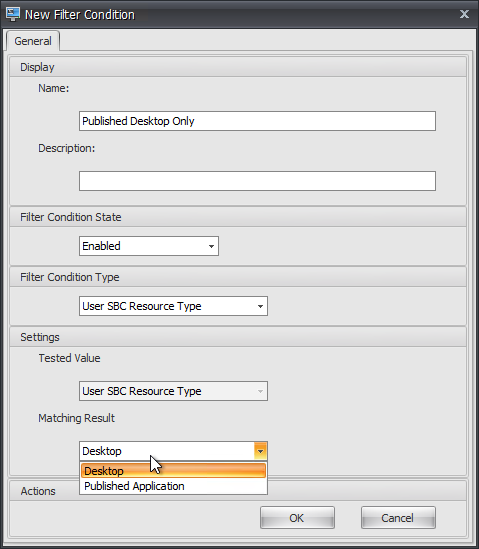The width and height of the screenshot is (479, 549).
Task: Click the Settings section header
Action: 238,337
